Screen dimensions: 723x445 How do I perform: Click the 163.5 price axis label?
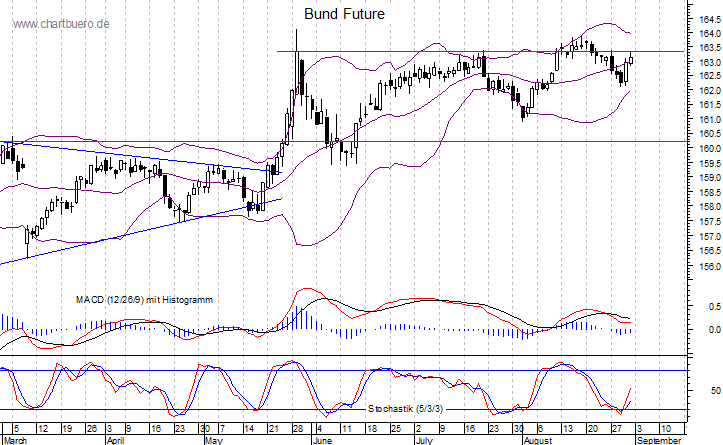[710, 48]
